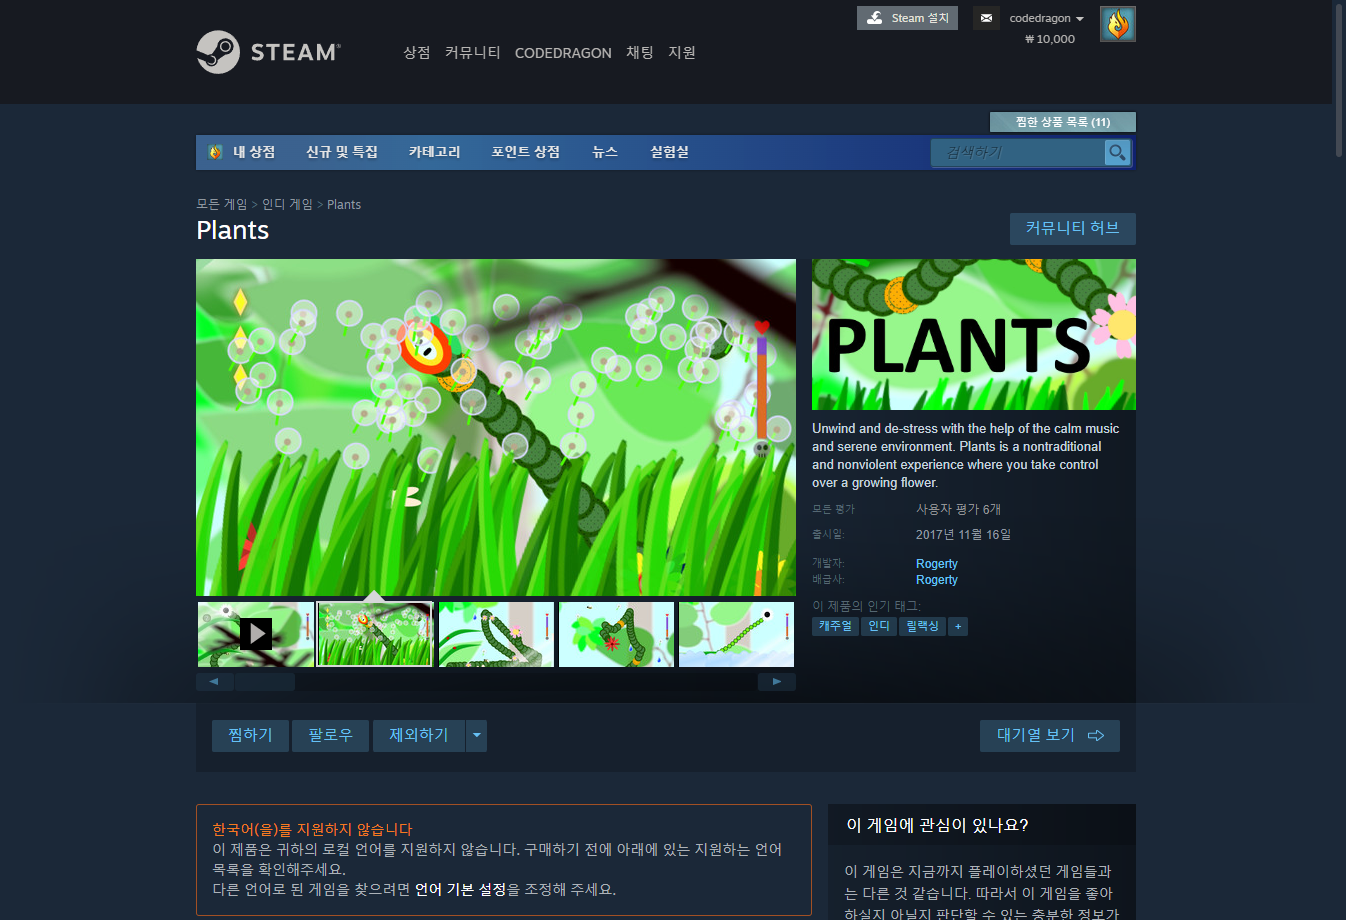Screen dimensions: 1346x920
Task: Play the trailer video thumbnail
Action: pos(255,634)
